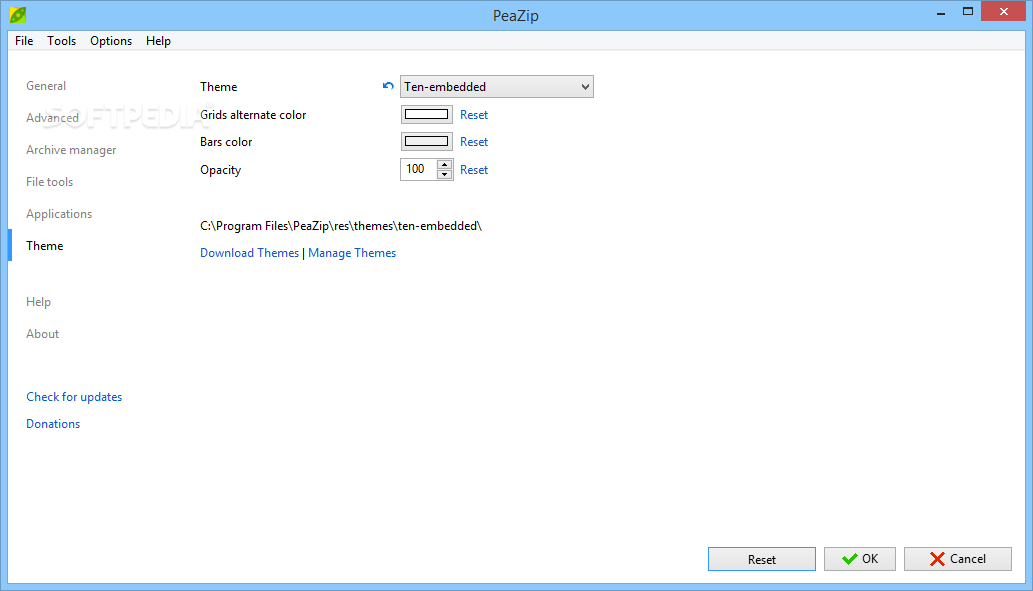Screen dimensions: 1033x591
Task: Select the Advanced settings section
Action: click(x=52, y=118)
